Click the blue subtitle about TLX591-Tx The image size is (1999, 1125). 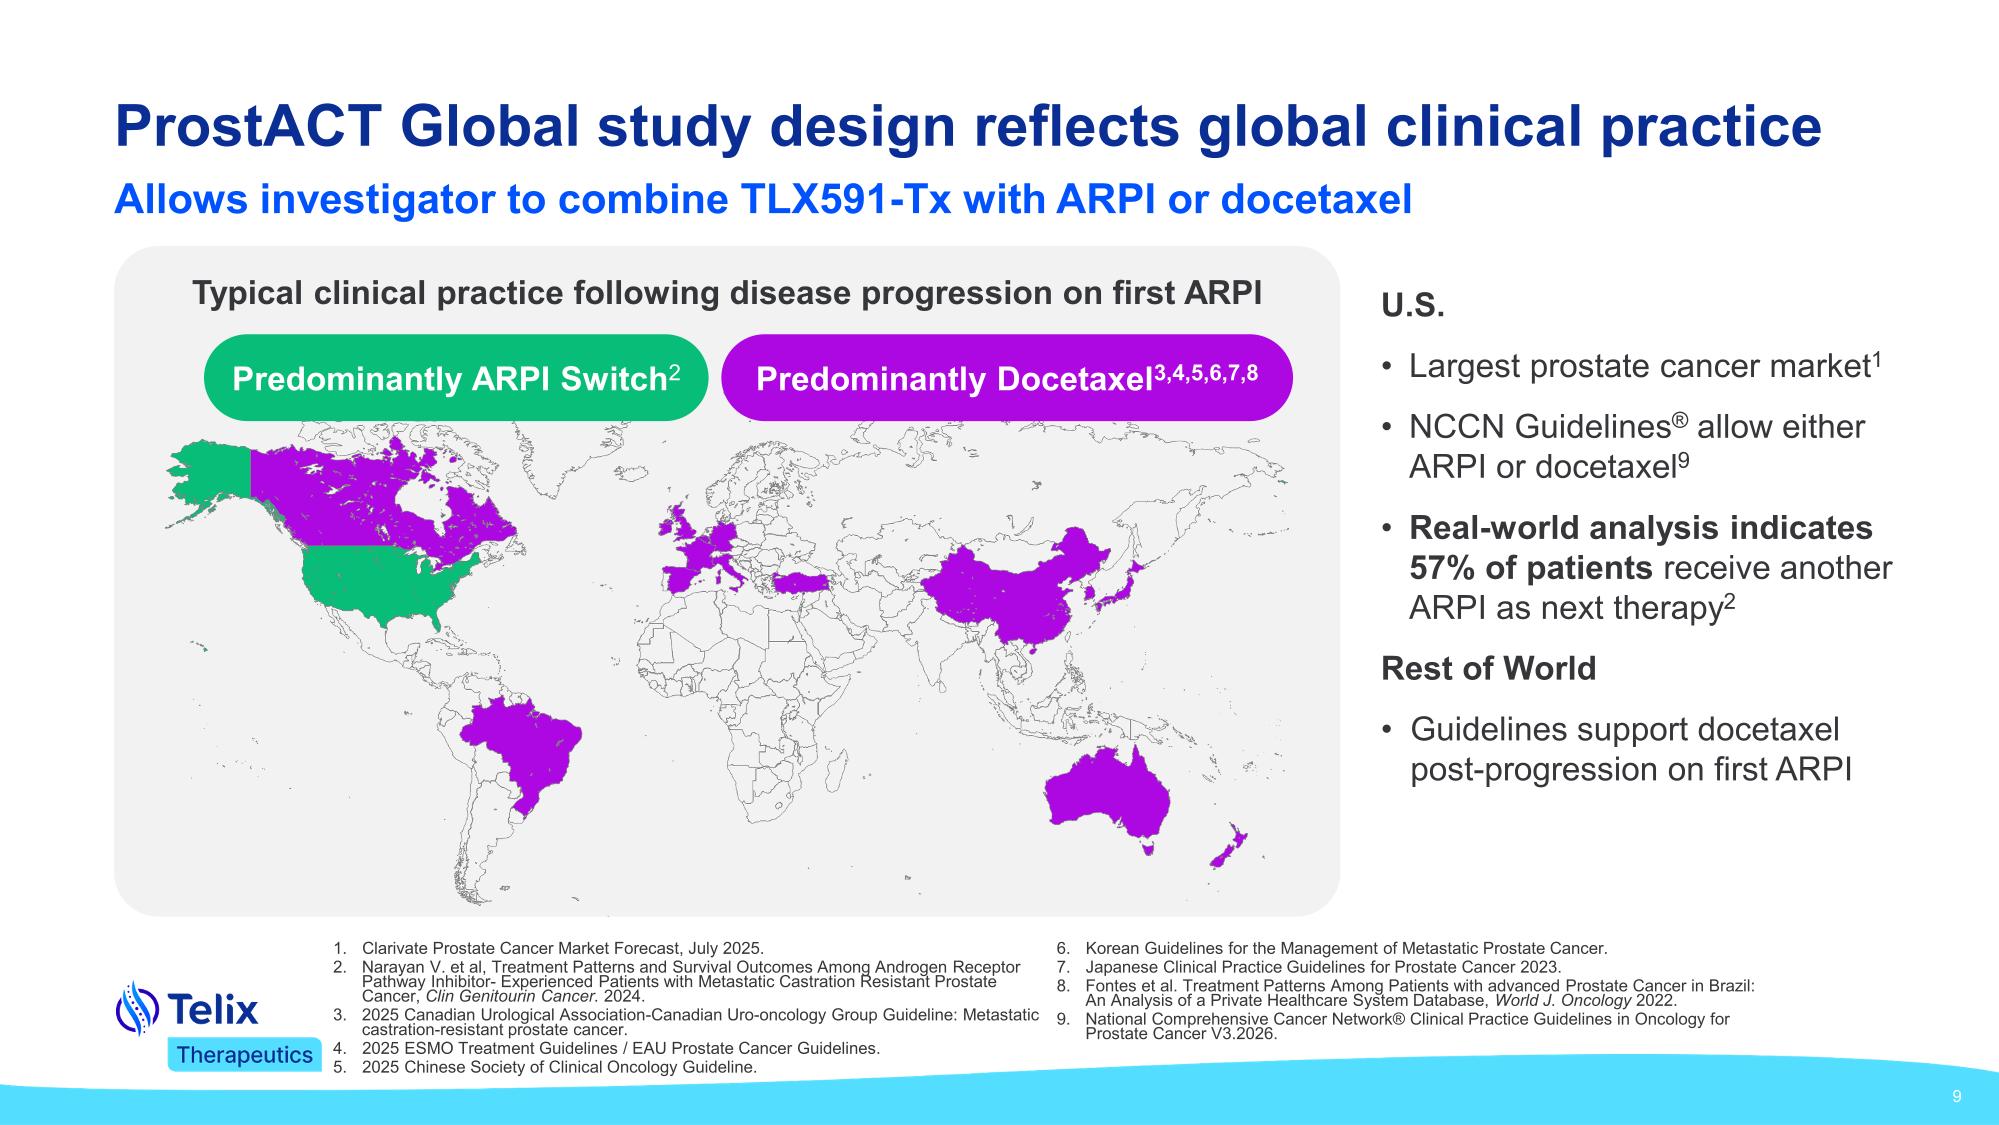point(762,199)
